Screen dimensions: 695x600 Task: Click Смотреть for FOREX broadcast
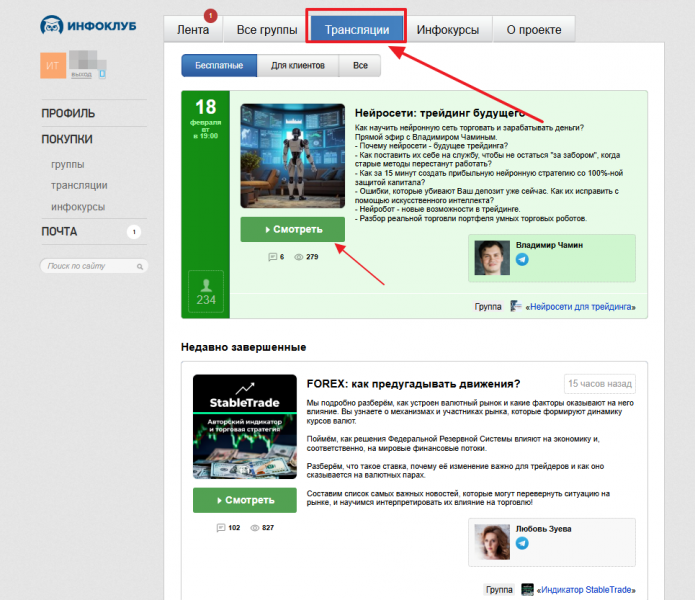245,500
